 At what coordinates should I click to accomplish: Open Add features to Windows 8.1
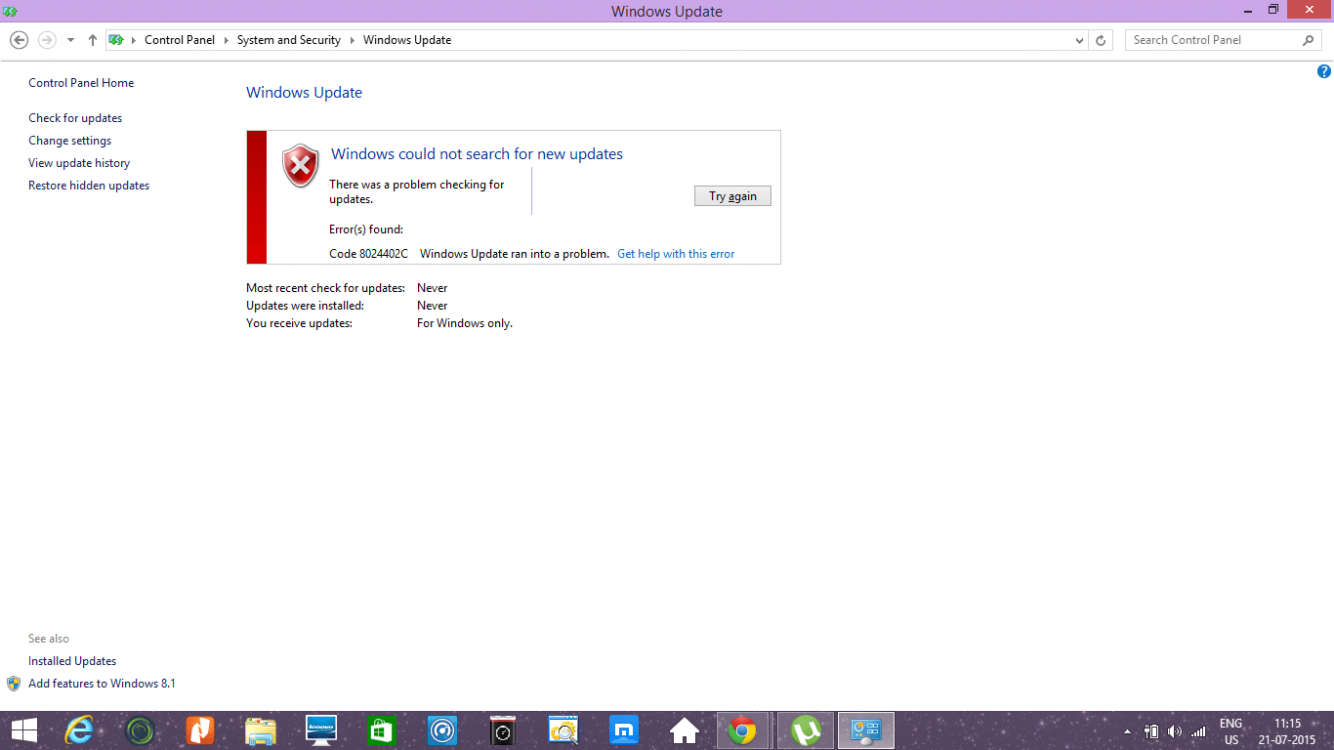tap(102, 684)
